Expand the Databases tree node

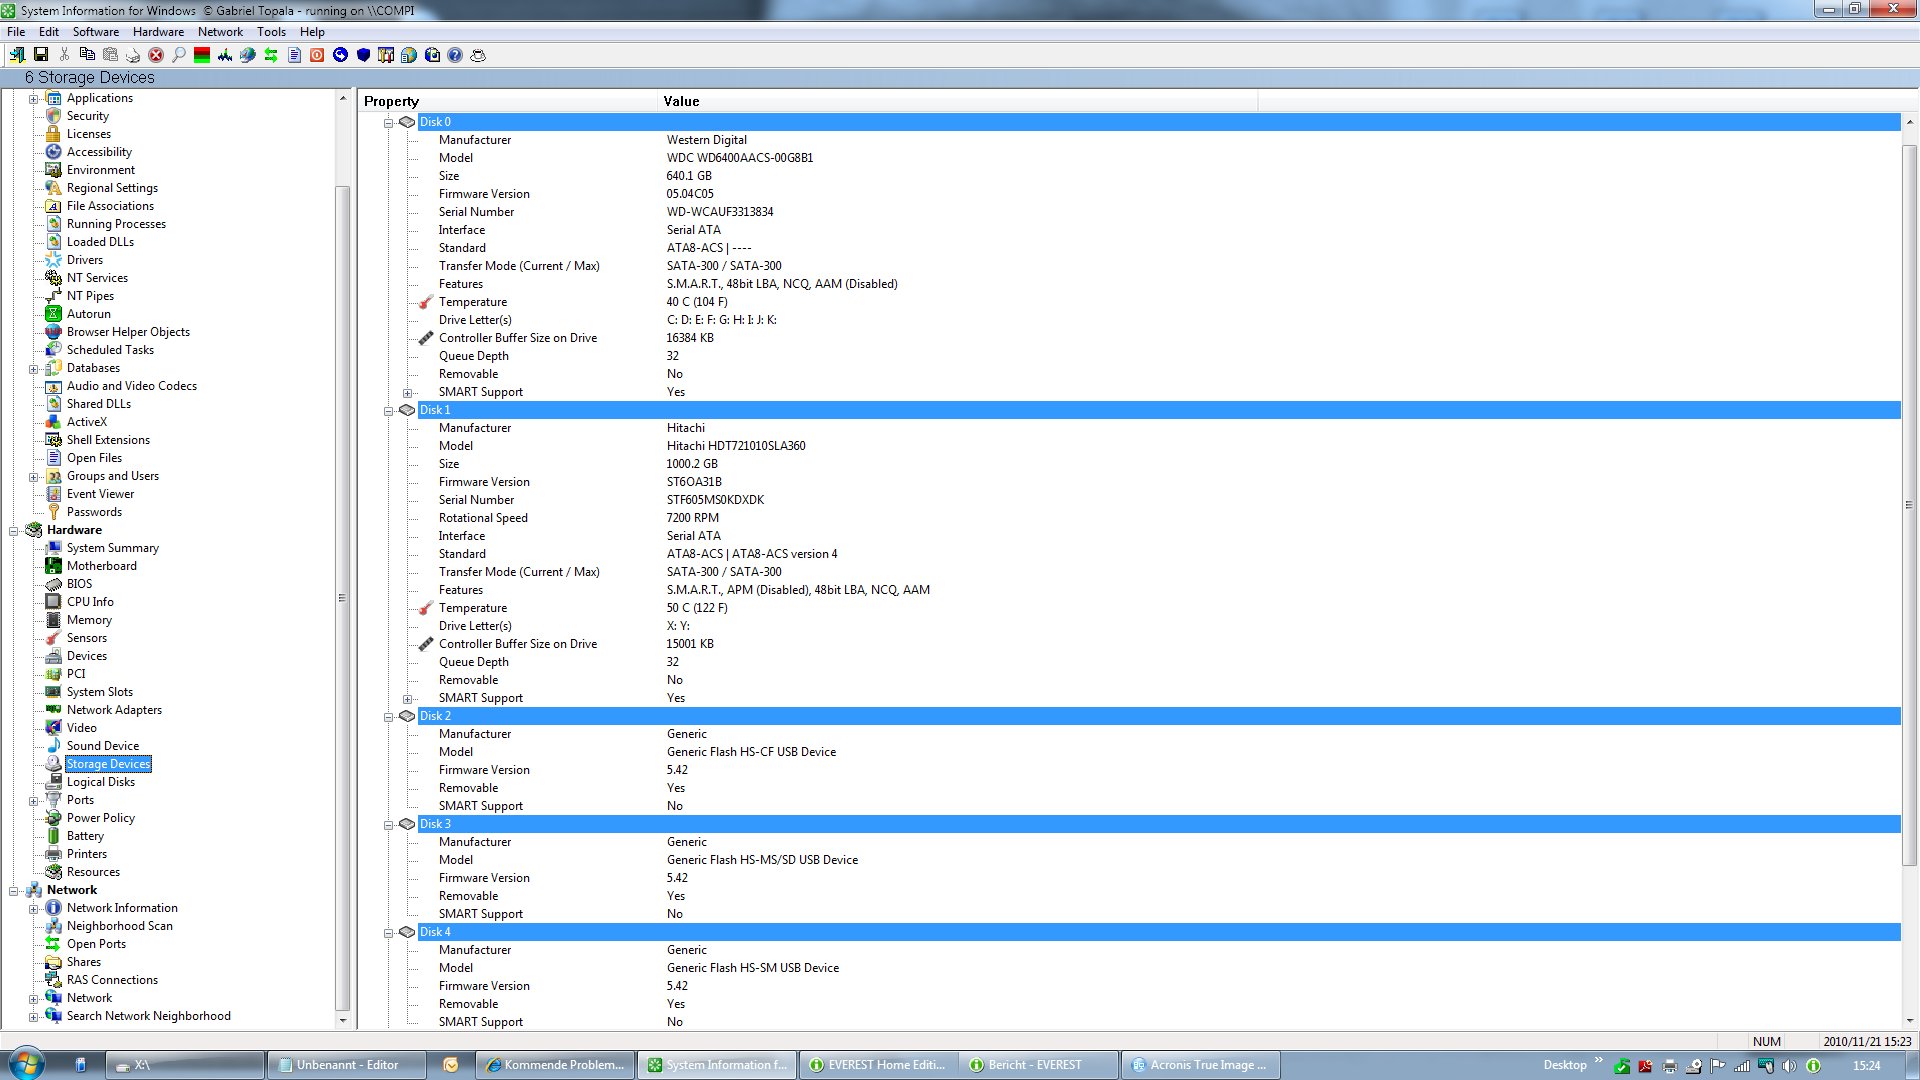pos(34,369)
